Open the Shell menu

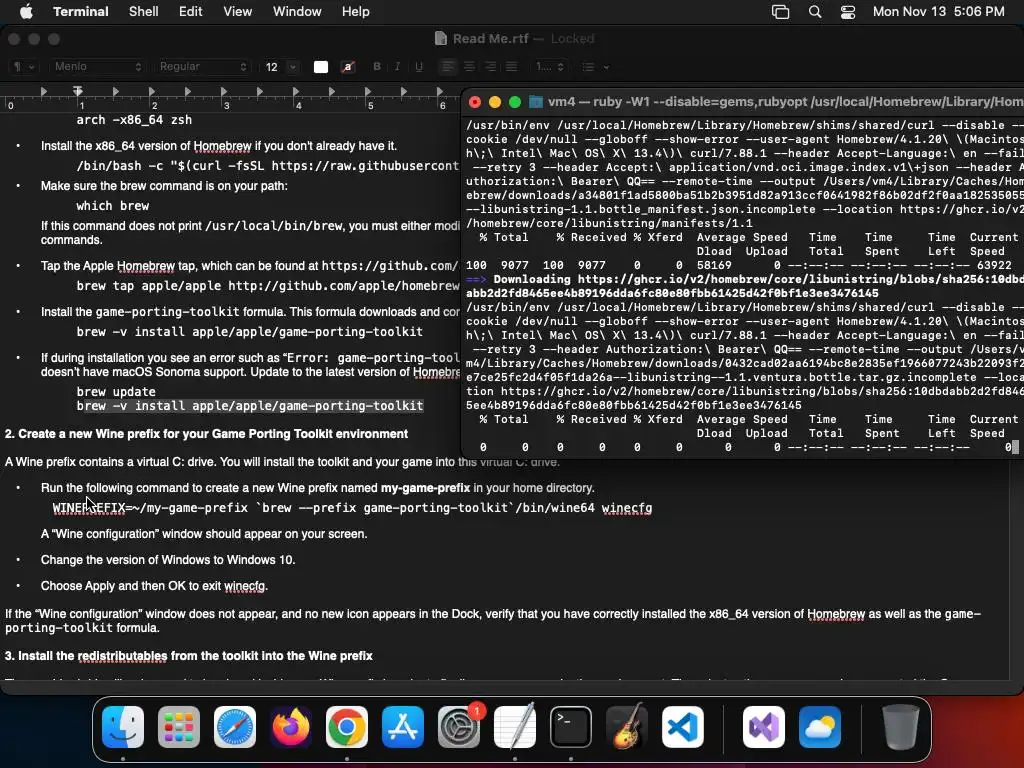click(x=144, y=11)
